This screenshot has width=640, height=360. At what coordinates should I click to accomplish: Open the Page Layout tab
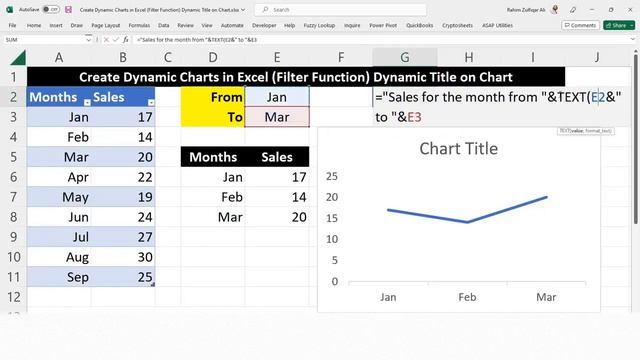click(106, 25)
